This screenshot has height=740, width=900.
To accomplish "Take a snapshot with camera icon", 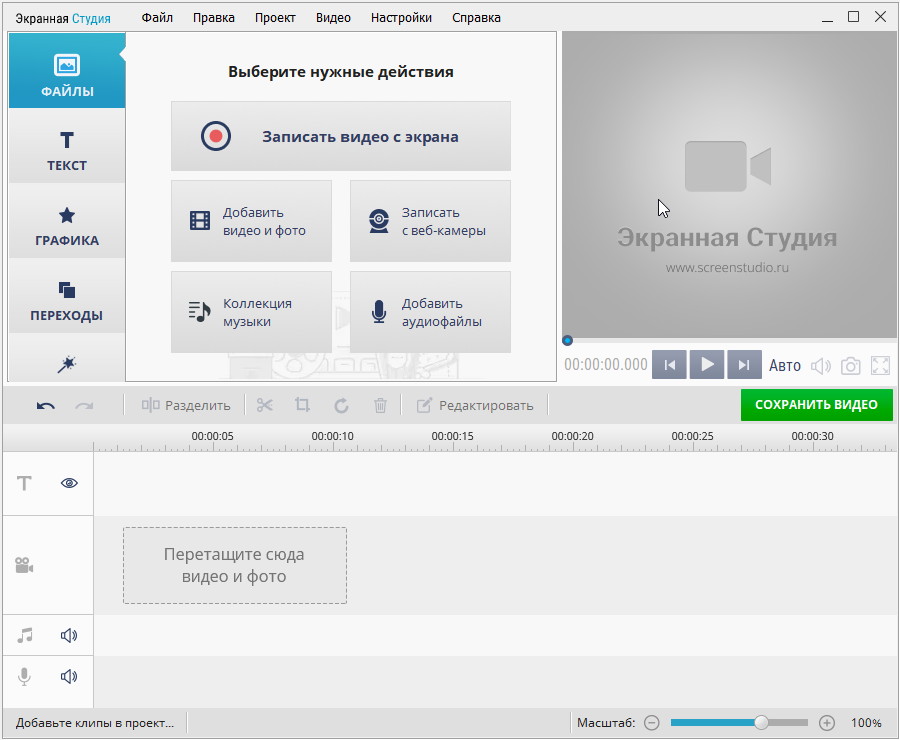I will point(851,366).
